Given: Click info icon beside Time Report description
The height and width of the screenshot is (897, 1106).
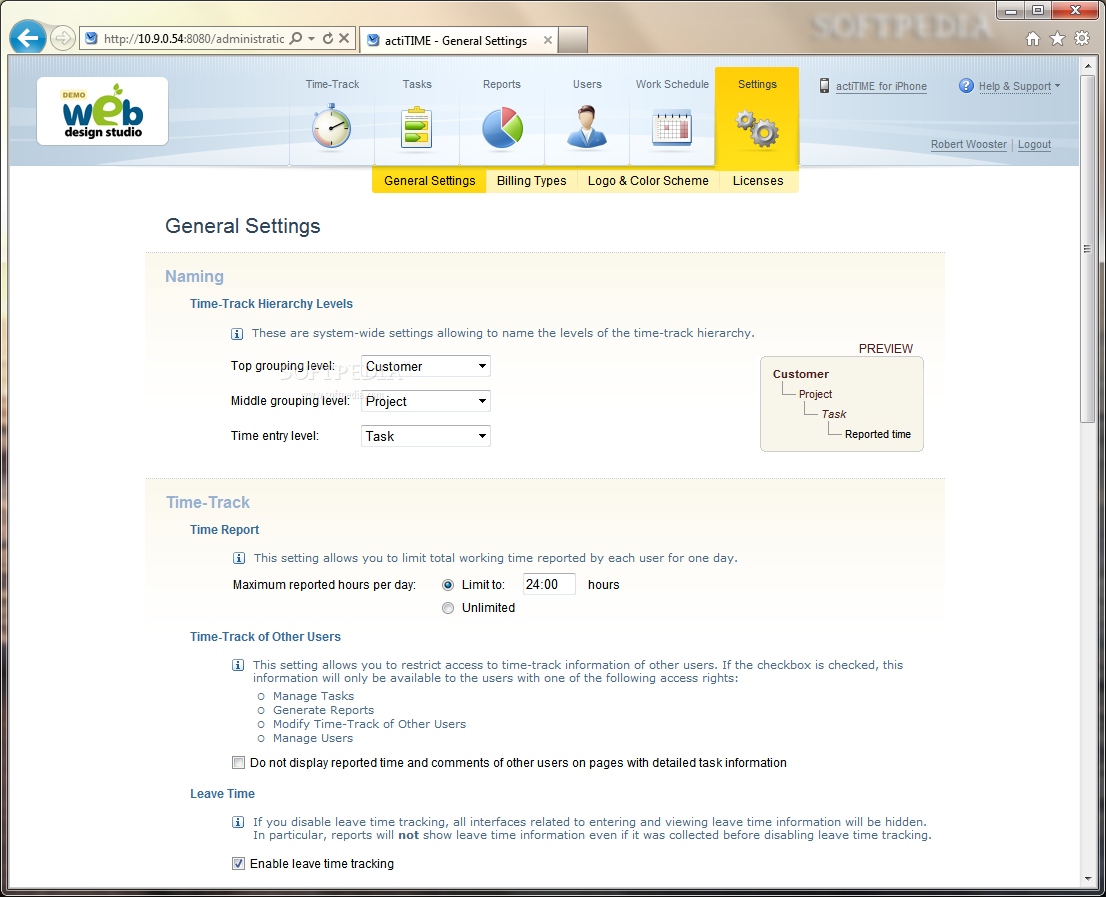Looking at the screenshot, I should coord(239,559).
